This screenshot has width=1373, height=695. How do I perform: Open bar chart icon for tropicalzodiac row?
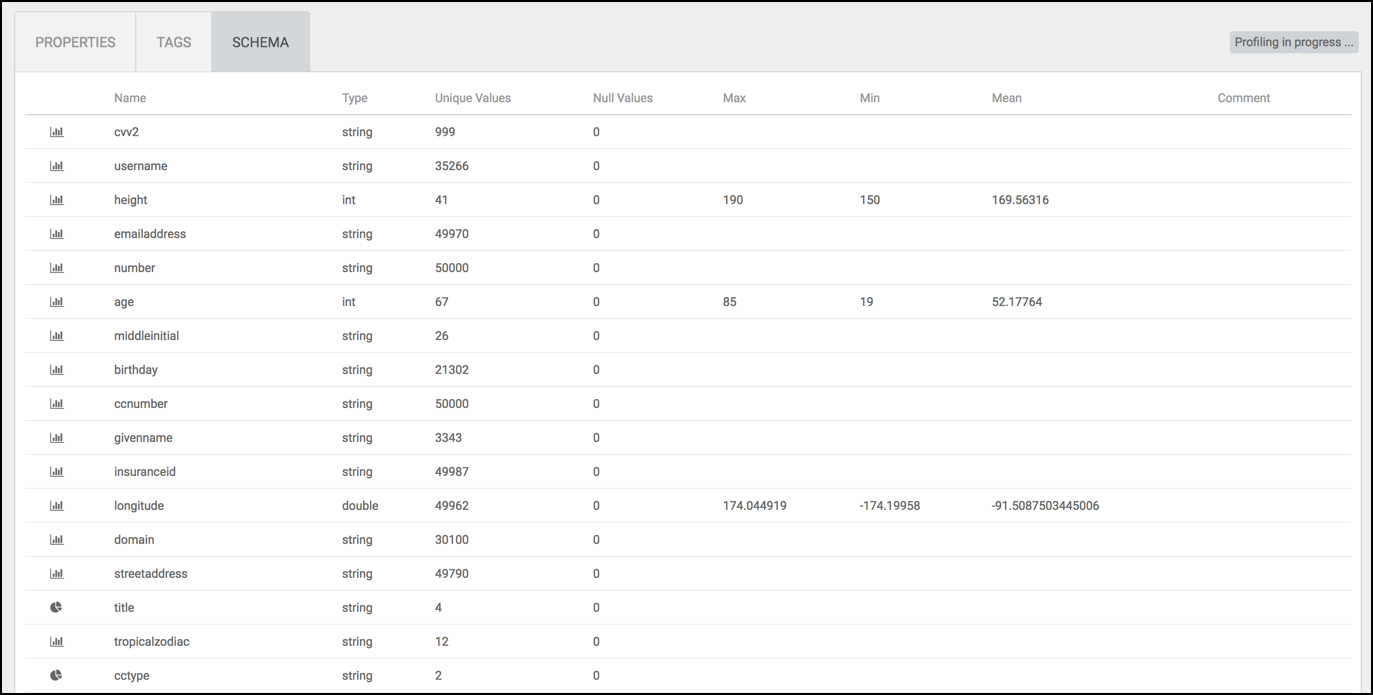point(57,642)
